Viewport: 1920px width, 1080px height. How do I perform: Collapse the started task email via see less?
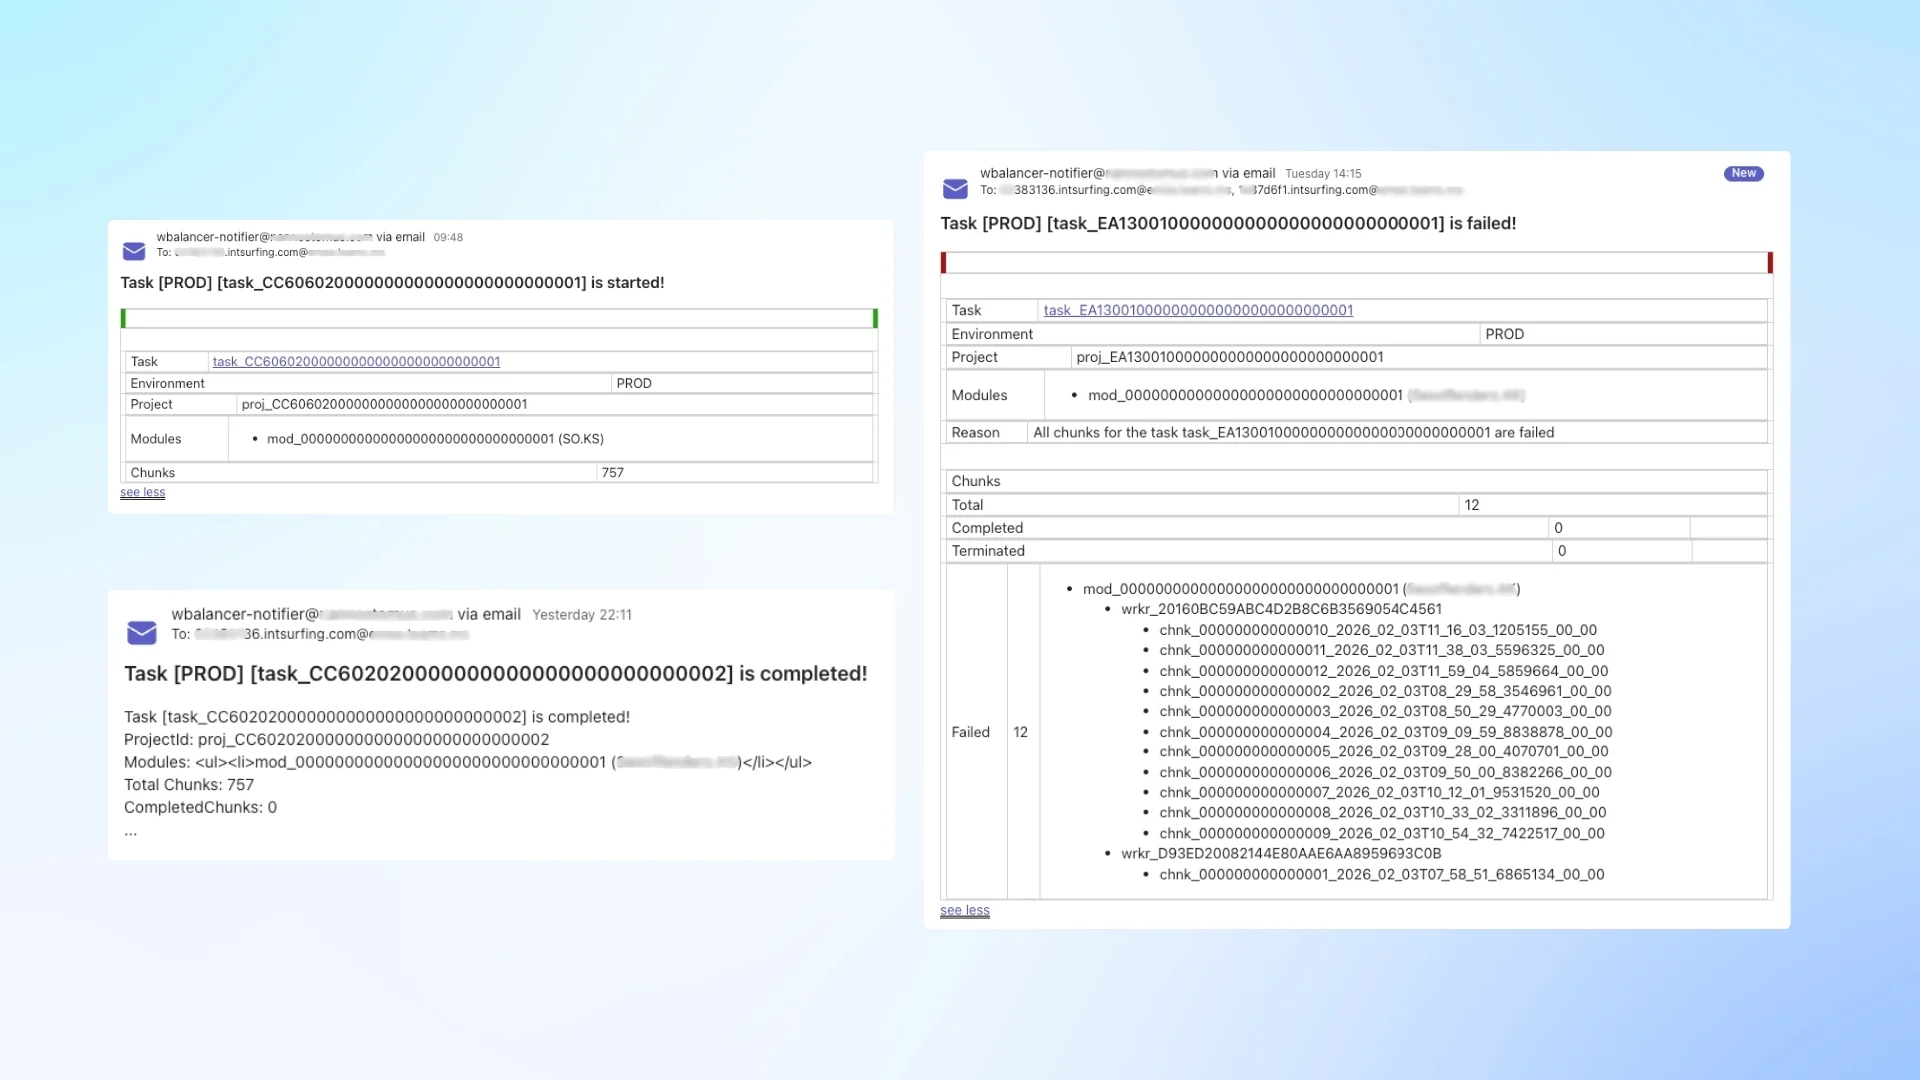[x=142, y=492]
